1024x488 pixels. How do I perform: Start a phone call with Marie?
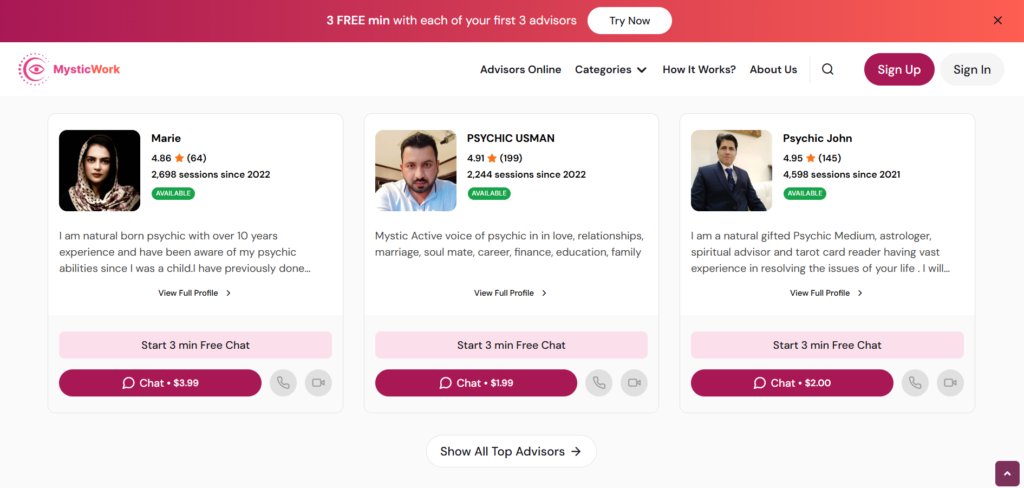click(x=283, y=383)
